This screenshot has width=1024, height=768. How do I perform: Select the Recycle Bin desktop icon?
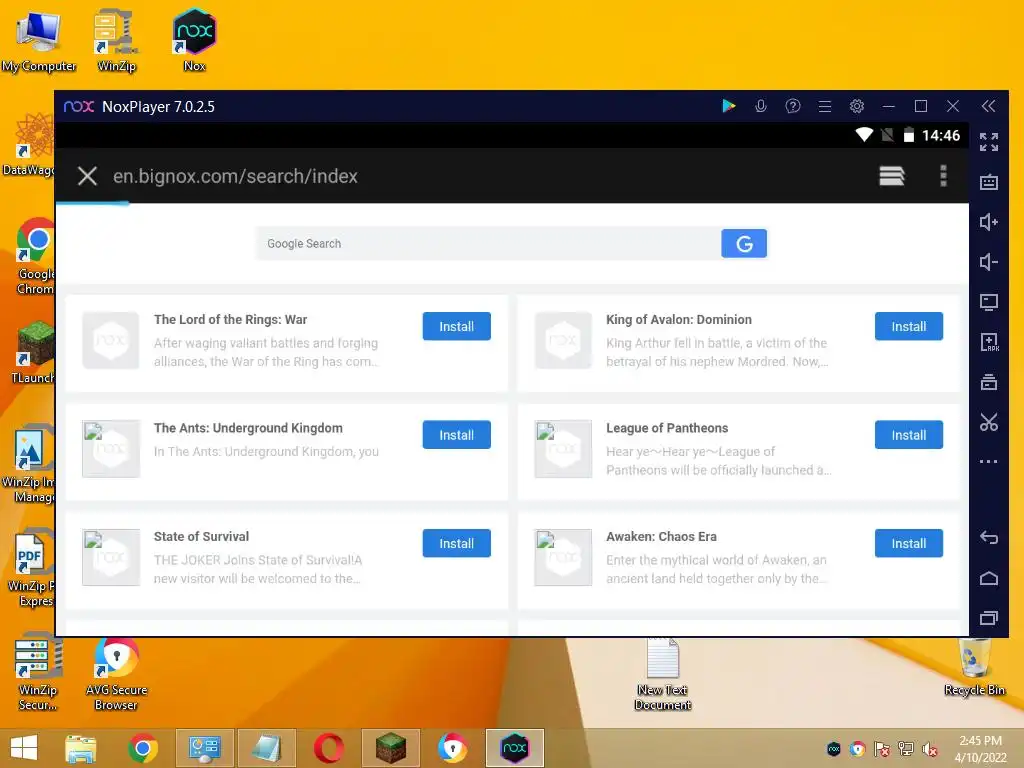pos(974,667)
